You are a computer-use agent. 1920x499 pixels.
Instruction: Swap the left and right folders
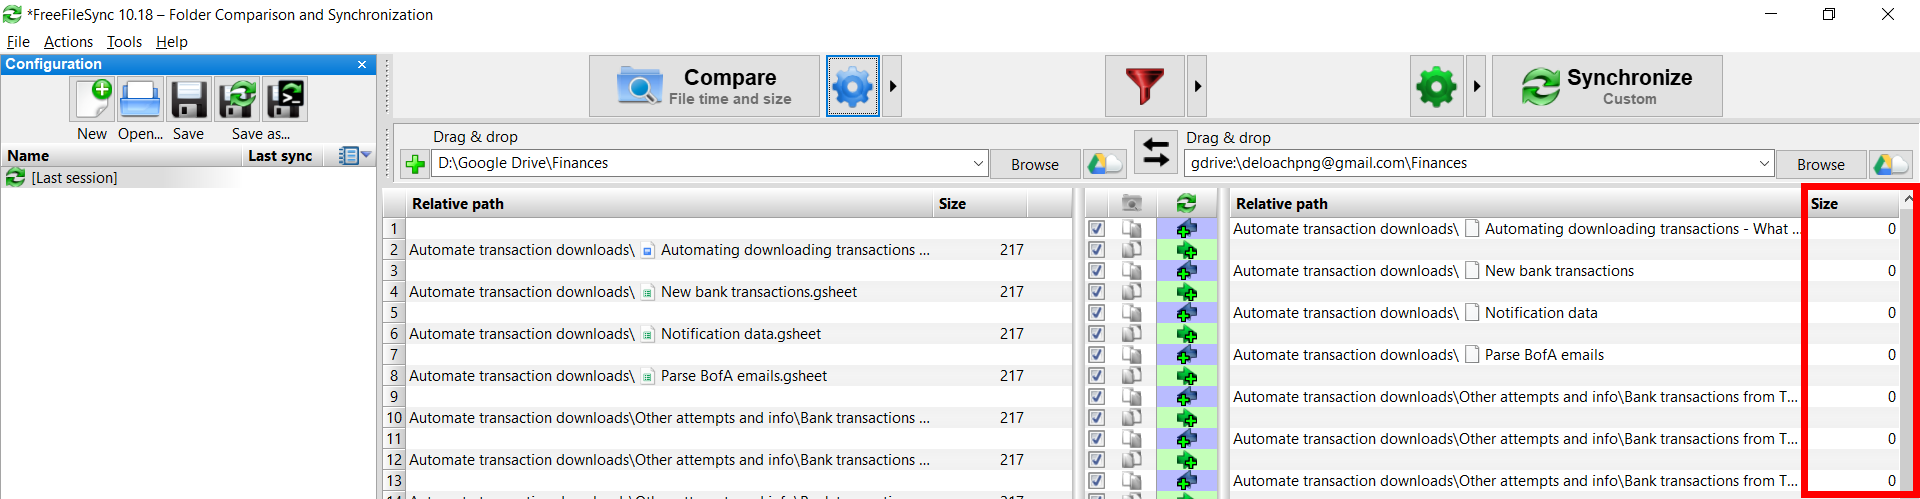[x=1156, y=152]
